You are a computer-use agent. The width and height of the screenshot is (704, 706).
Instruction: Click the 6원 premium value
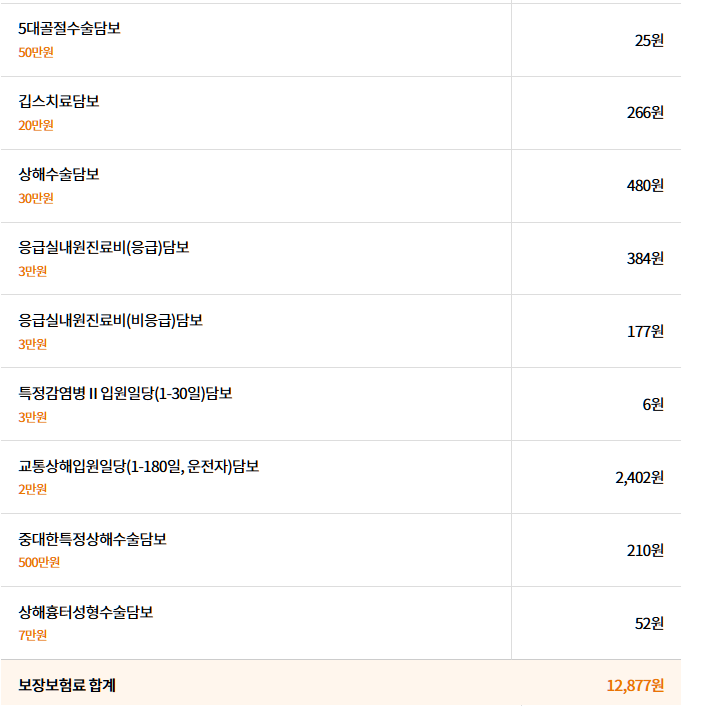[x=653, y=405]
